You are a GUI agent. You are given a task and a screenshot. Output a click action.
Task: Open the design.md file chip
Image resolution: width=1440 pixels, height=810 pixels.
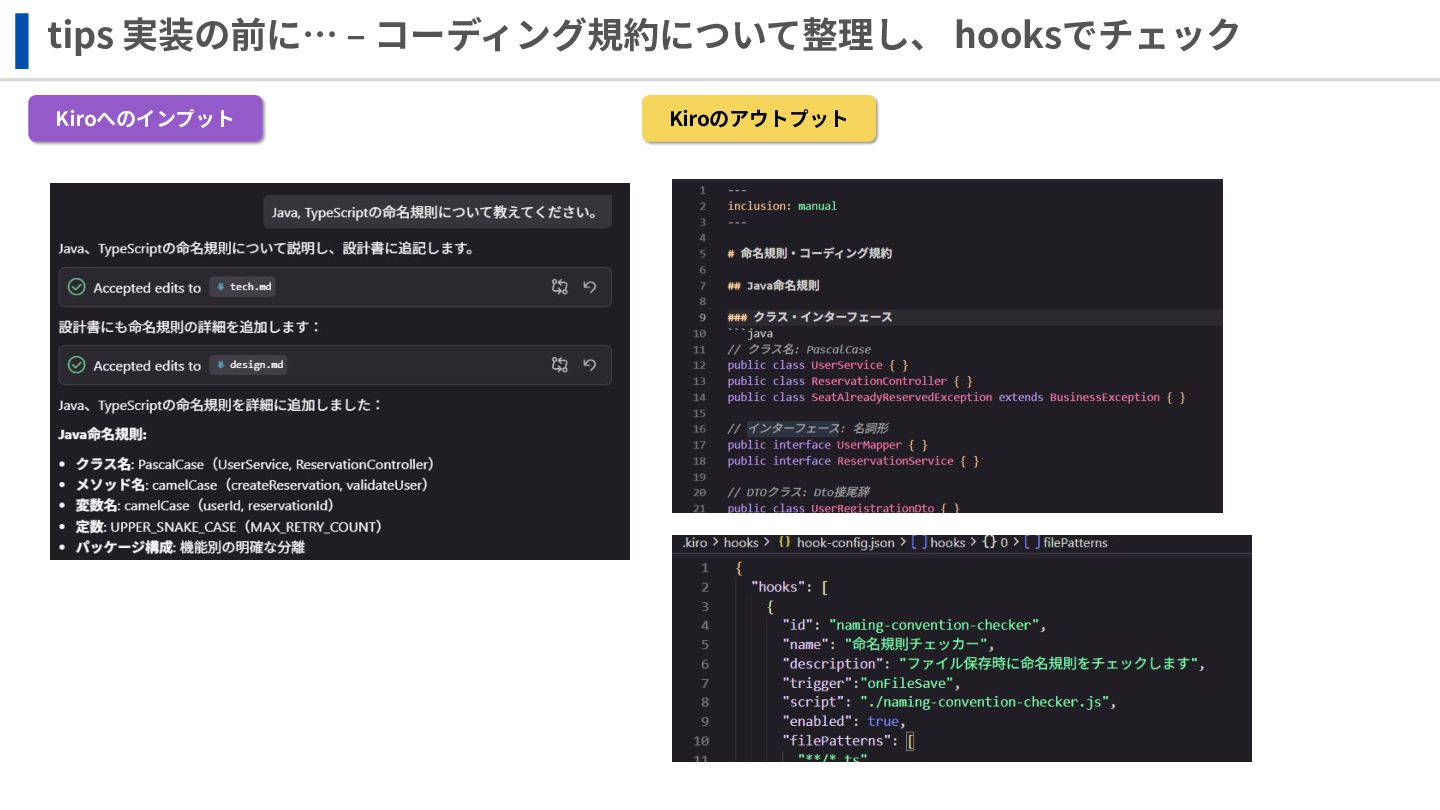click(x=248, y=365)
